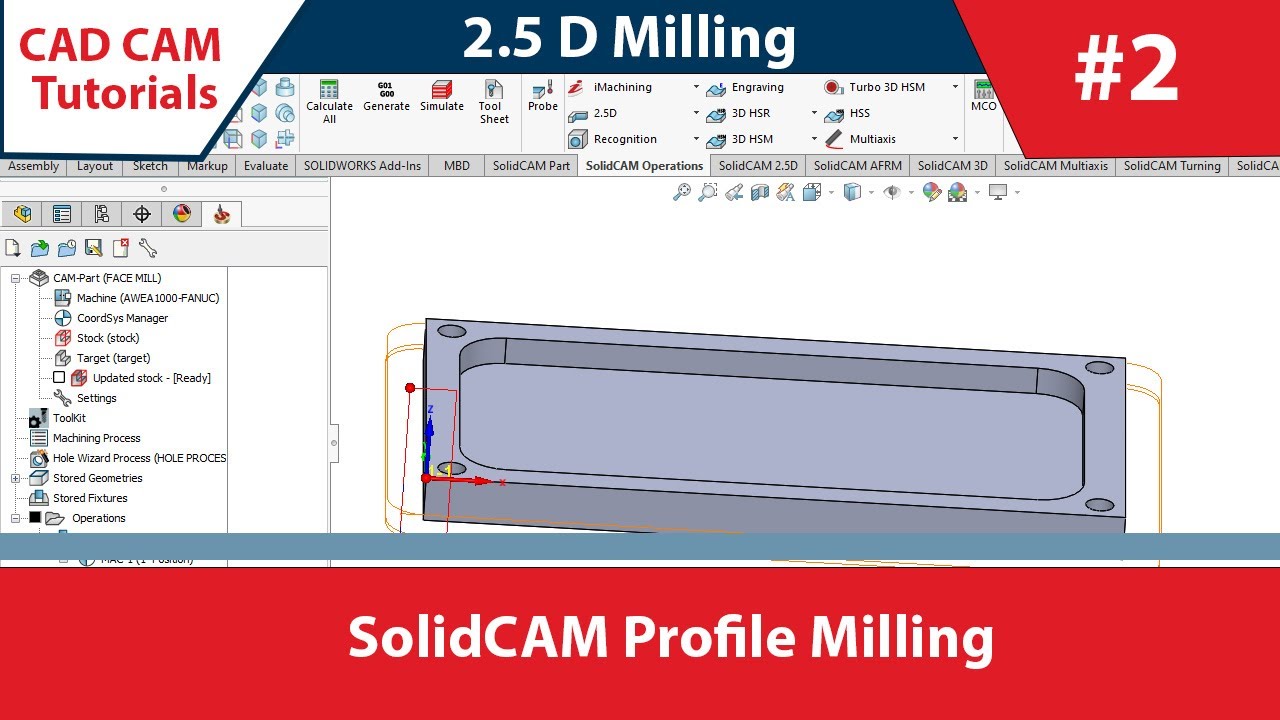Click the new CAM-Part page icon
Screen dimensions: 1280x720
(13, 248)
